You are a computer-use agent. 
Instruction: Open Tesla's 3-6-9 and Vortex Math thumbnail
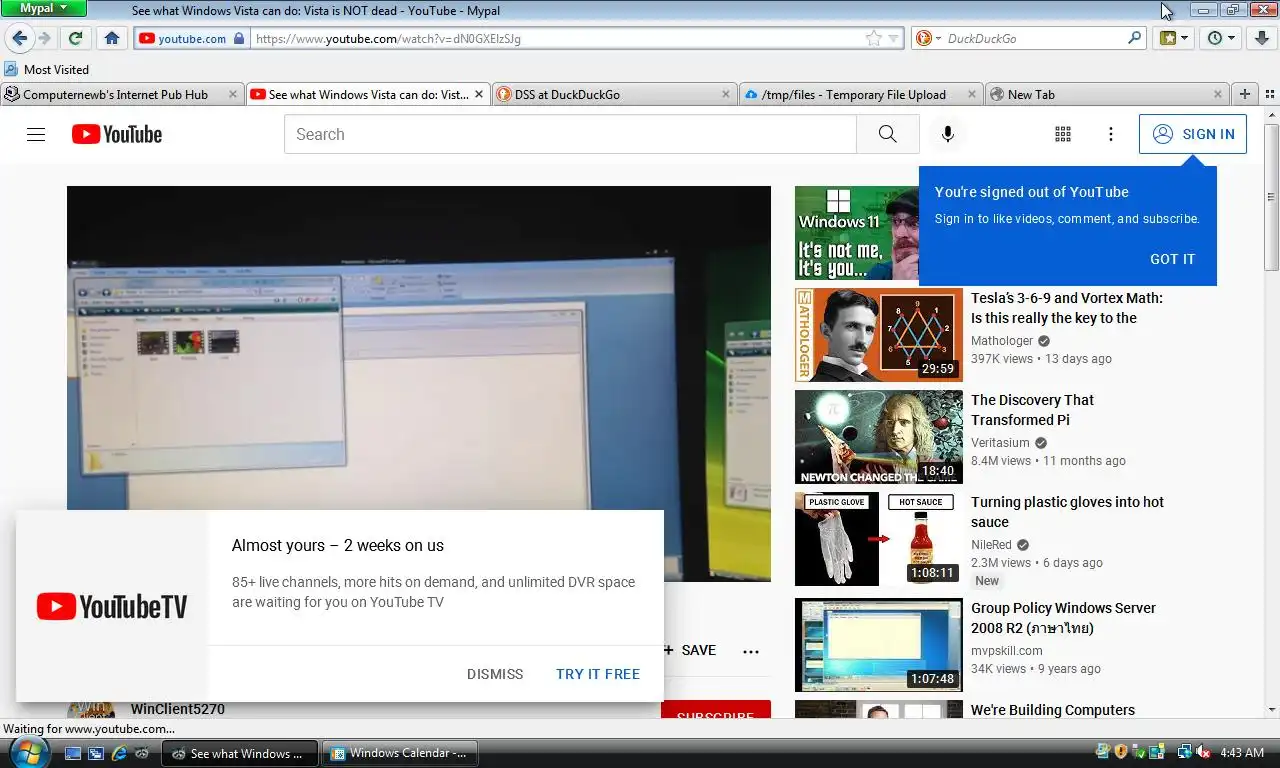pyautogui.click(x=879, y=335)
